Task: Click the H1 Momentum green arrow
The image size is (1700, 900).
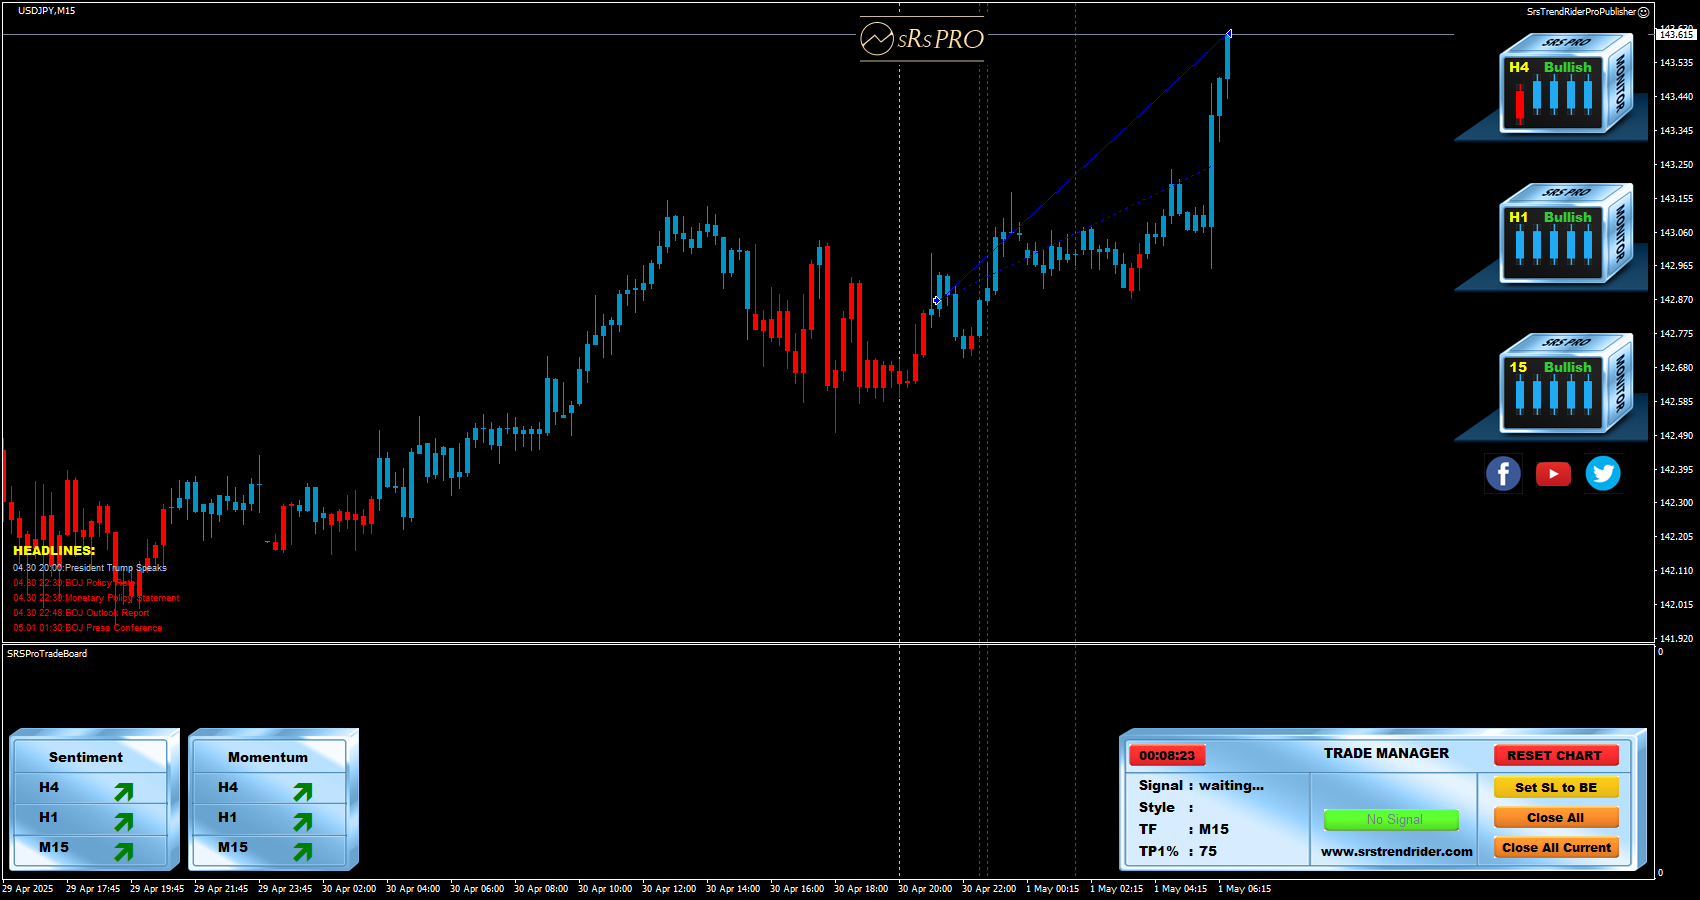Action: pos(302,821)
